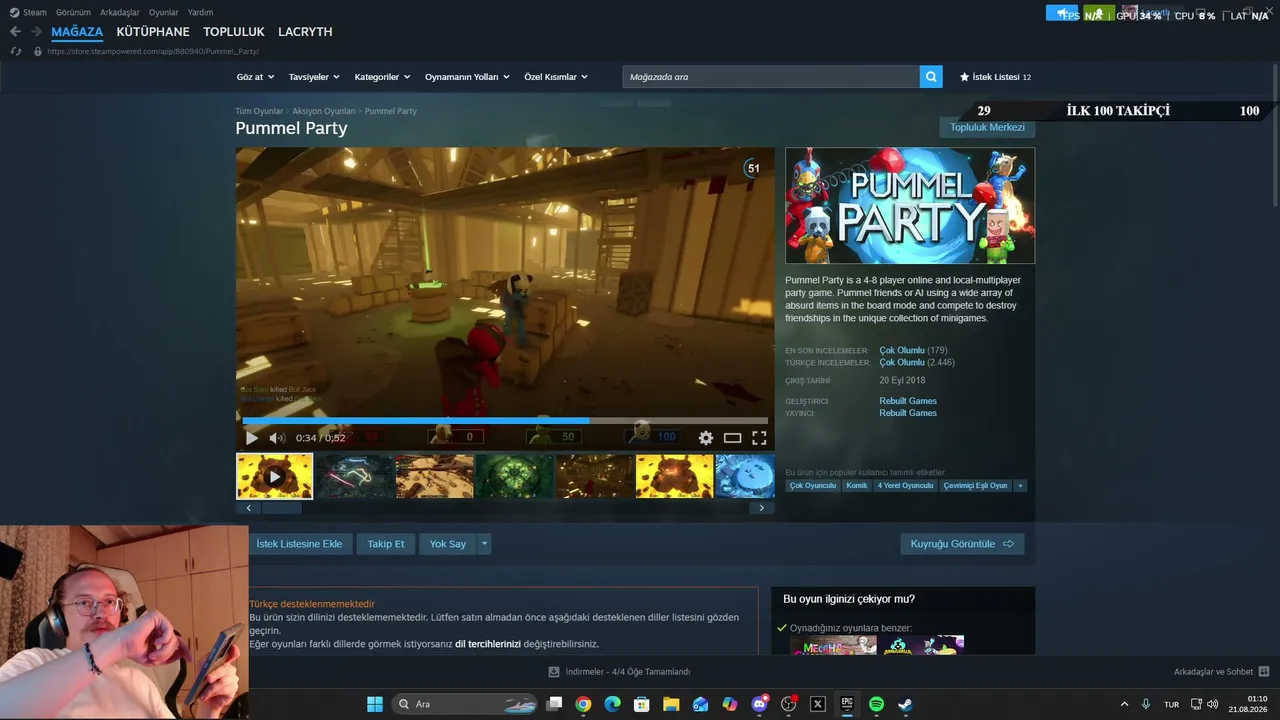This screenshot has width=1280, height=720.
Task: Switch the trailer to fullscreen
Action: point(759,438)
